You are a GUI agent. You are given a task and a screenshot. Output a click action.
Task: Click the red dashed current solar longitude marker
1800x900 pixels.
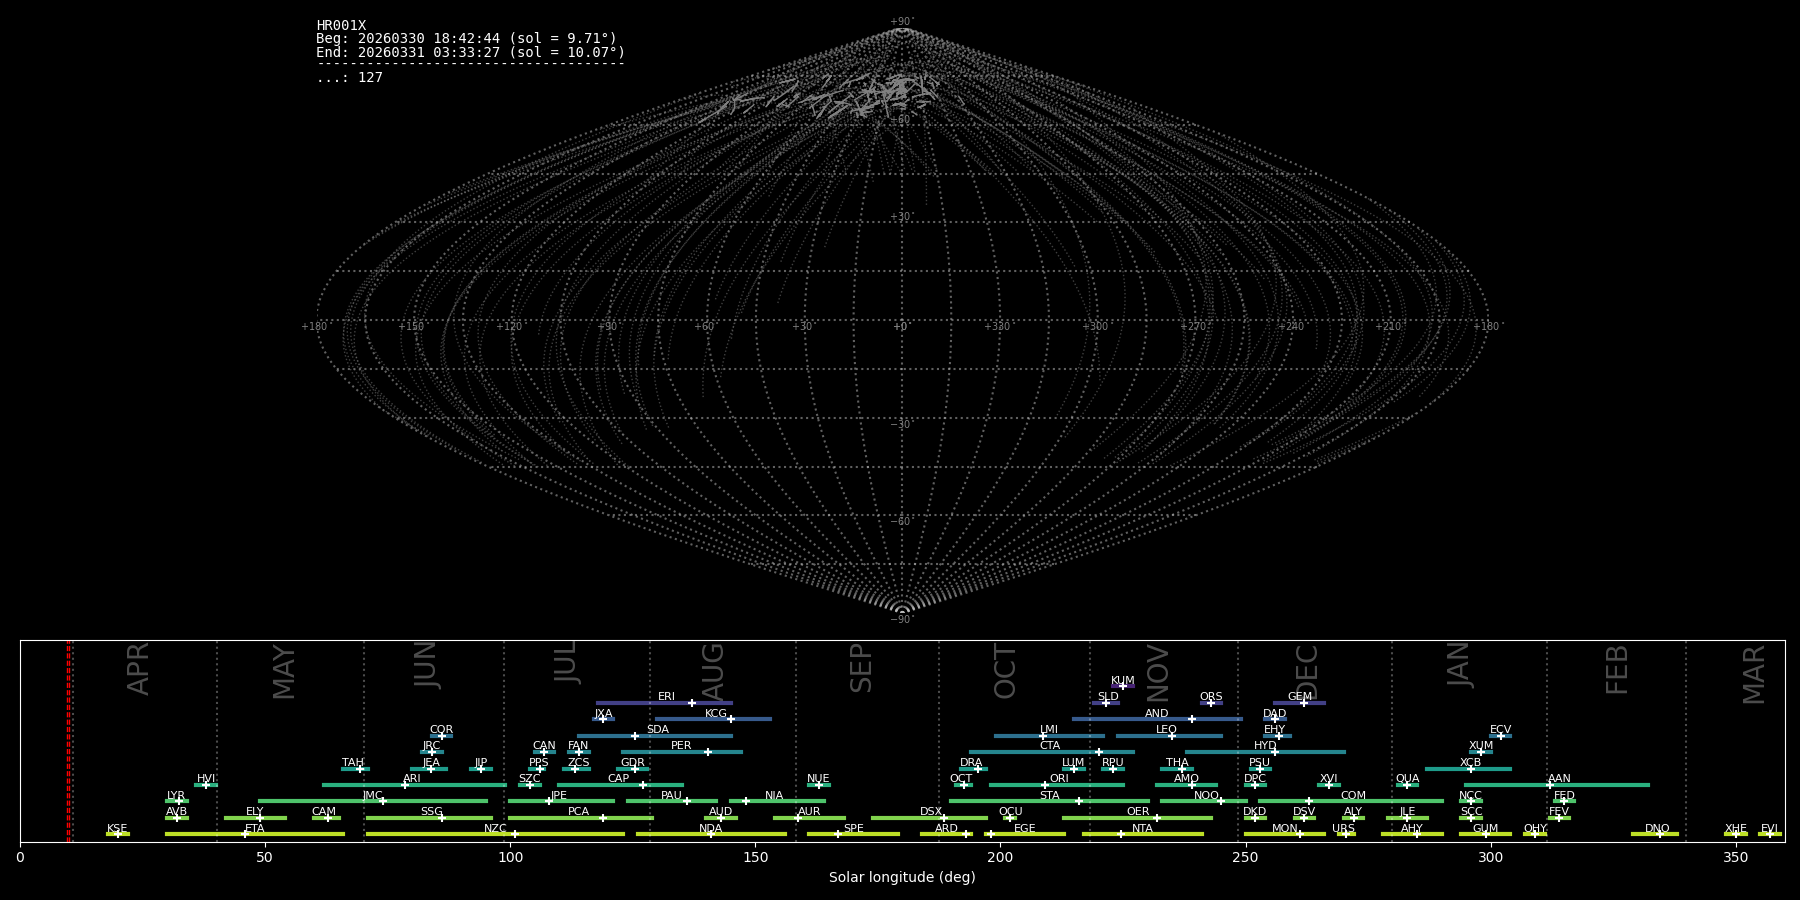pos(68,740)
